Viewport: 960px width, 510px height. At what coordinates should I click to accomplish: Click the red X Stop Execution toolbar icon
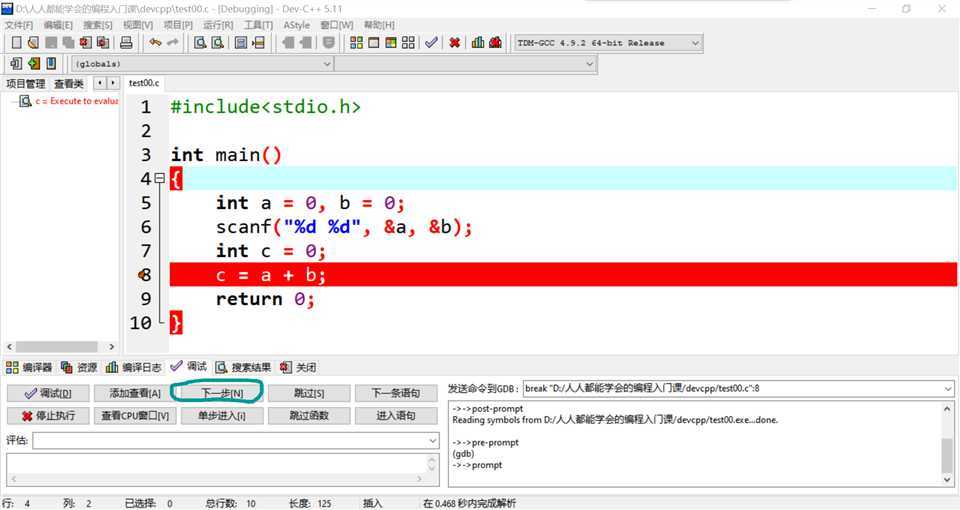tap(454, 42)
